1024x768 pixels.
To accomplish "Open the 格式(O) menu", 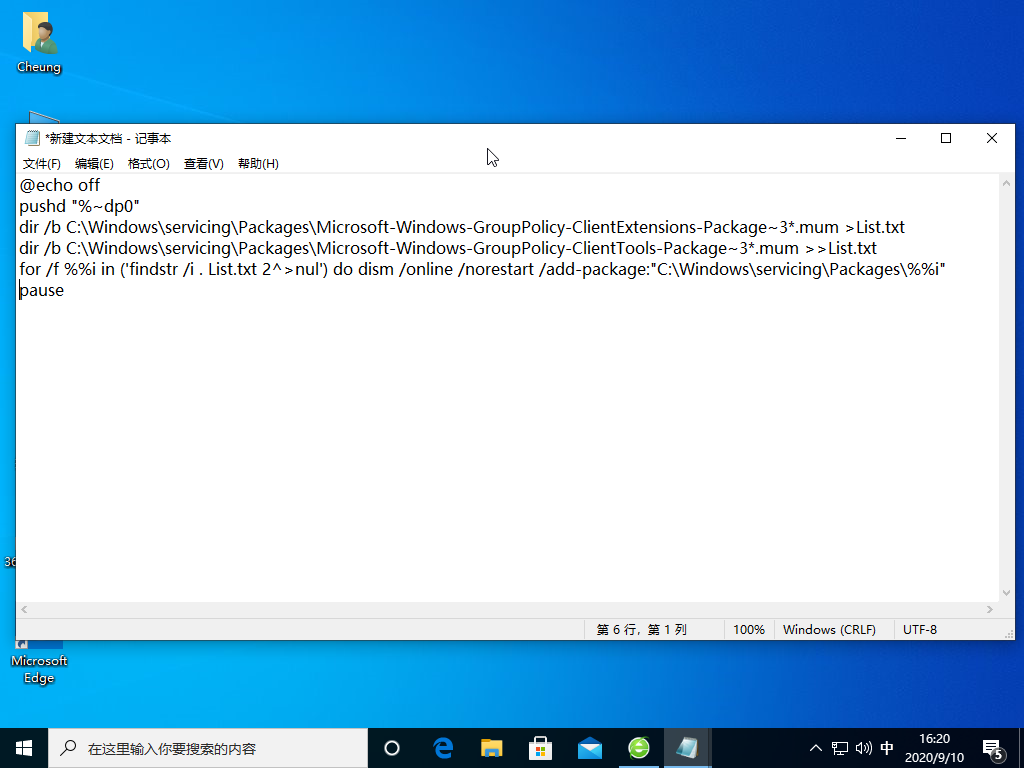I will [149, 164].
